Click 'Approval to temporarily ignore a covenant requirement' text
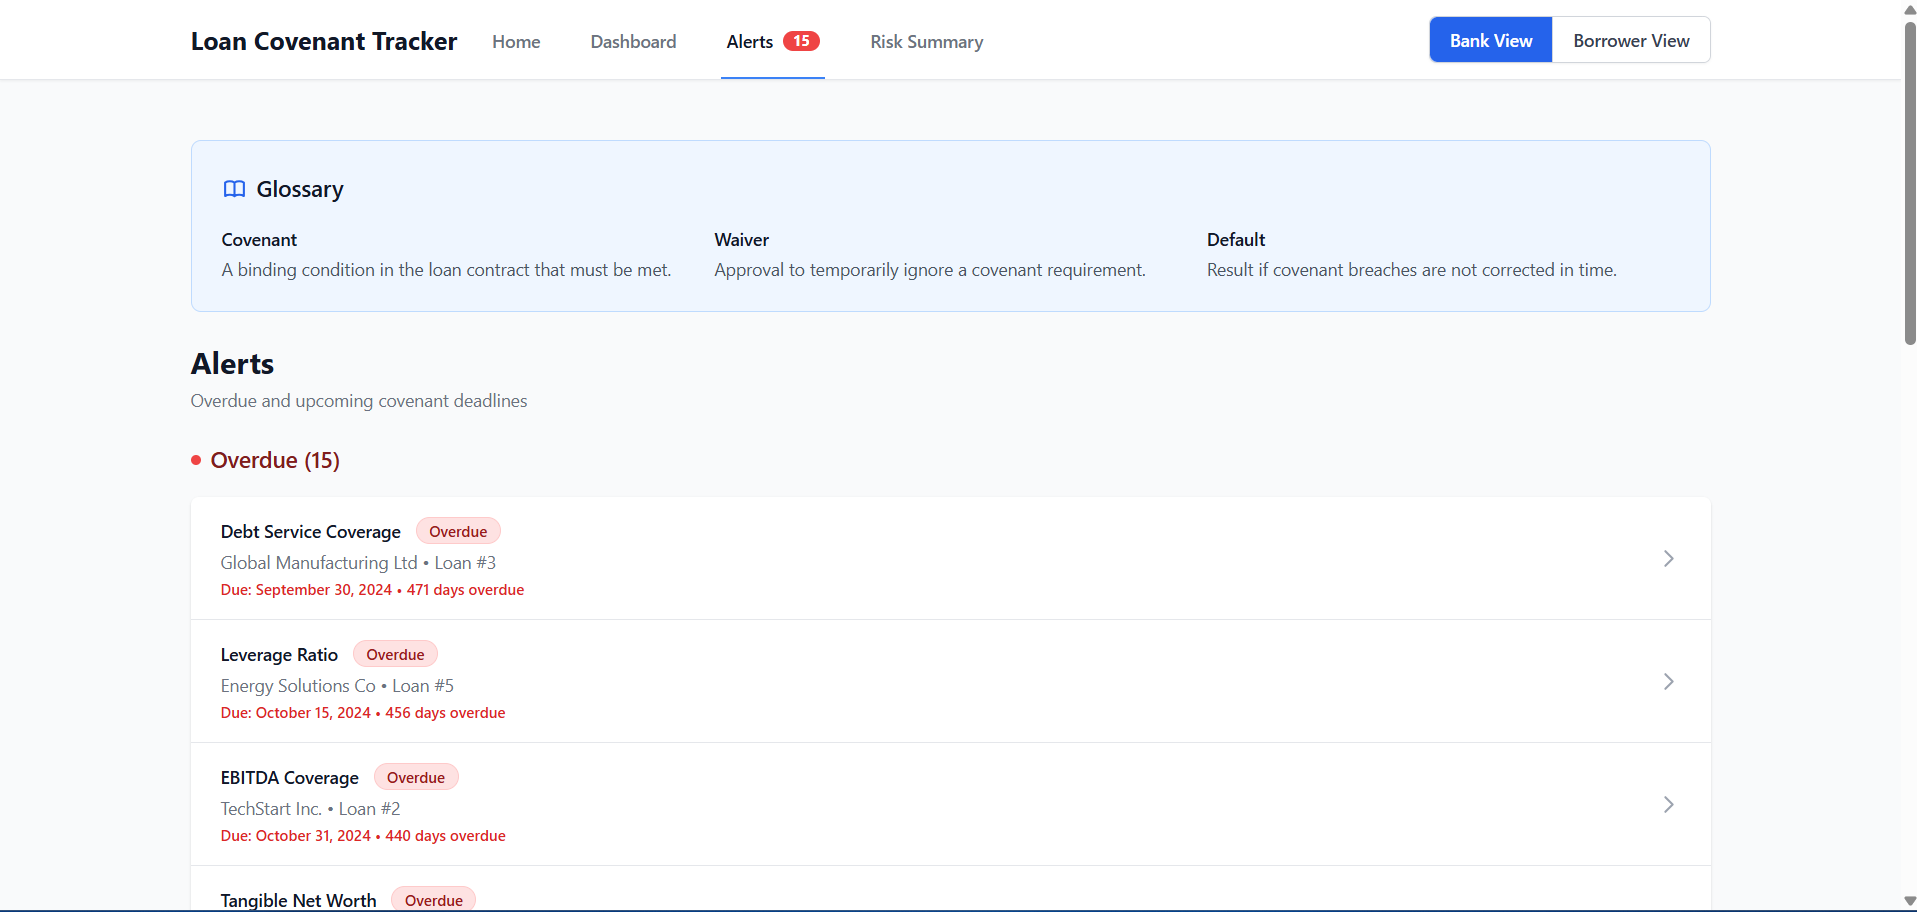1917x912 pixels. (930, 270)
